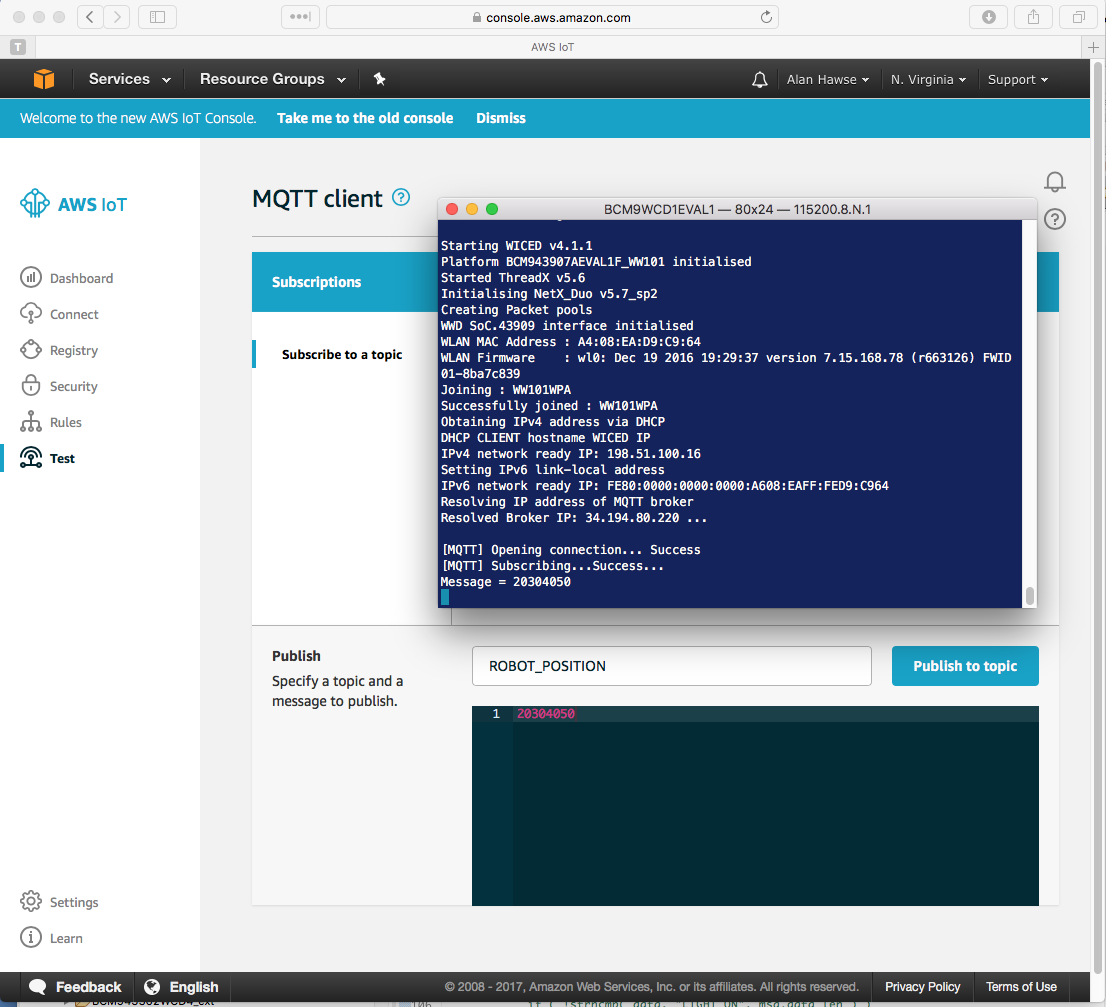1106x1007 pixels.
Task: Click the AWS IoT logo in sidebar
Action: coord(73,204)
